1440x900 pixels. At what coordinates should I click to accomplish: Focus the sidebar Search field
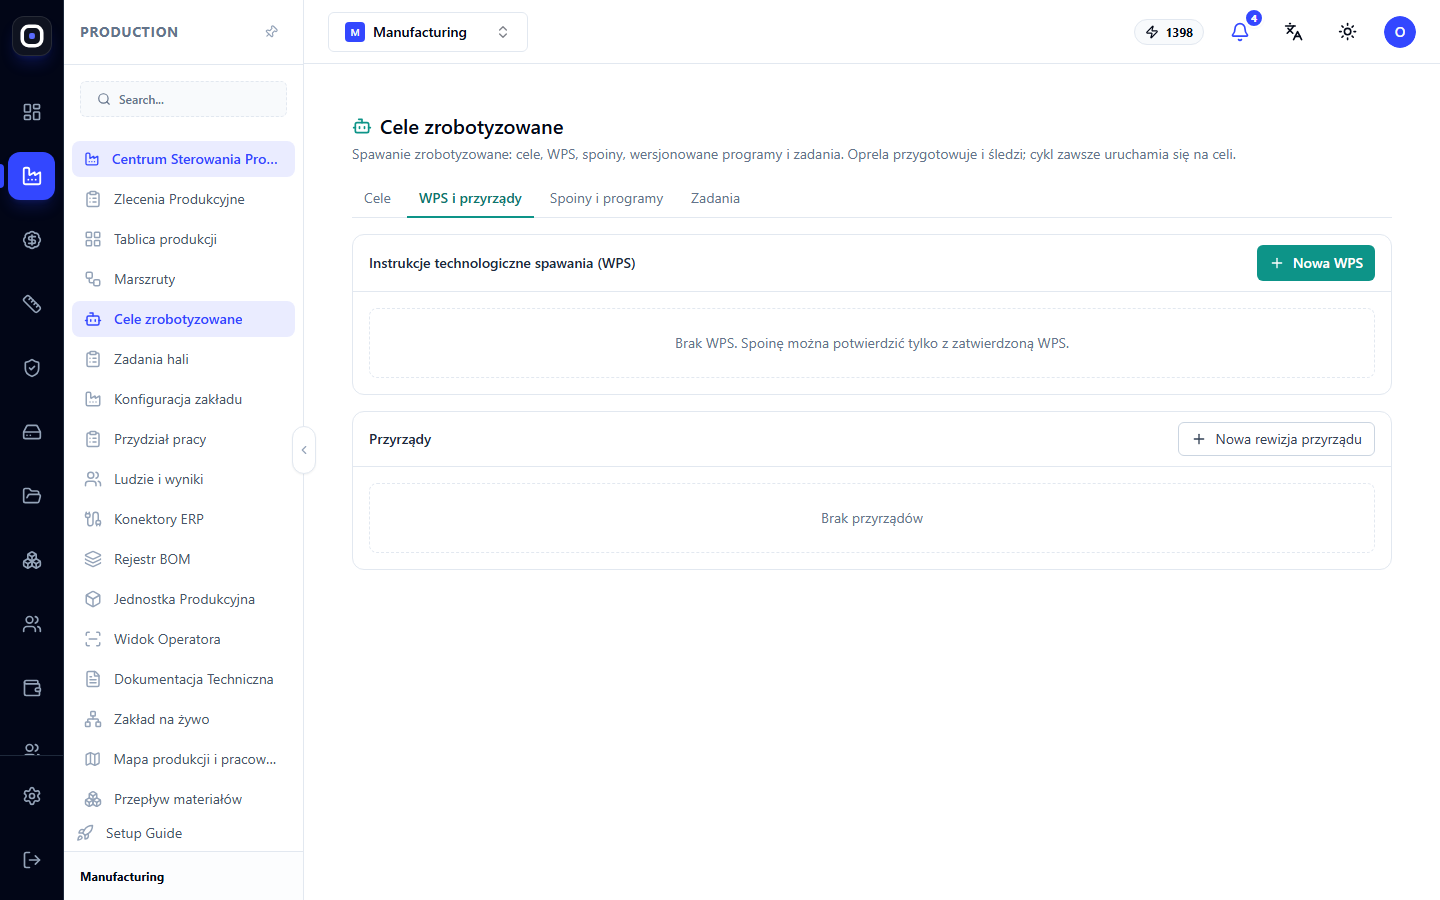coord(183,99)
